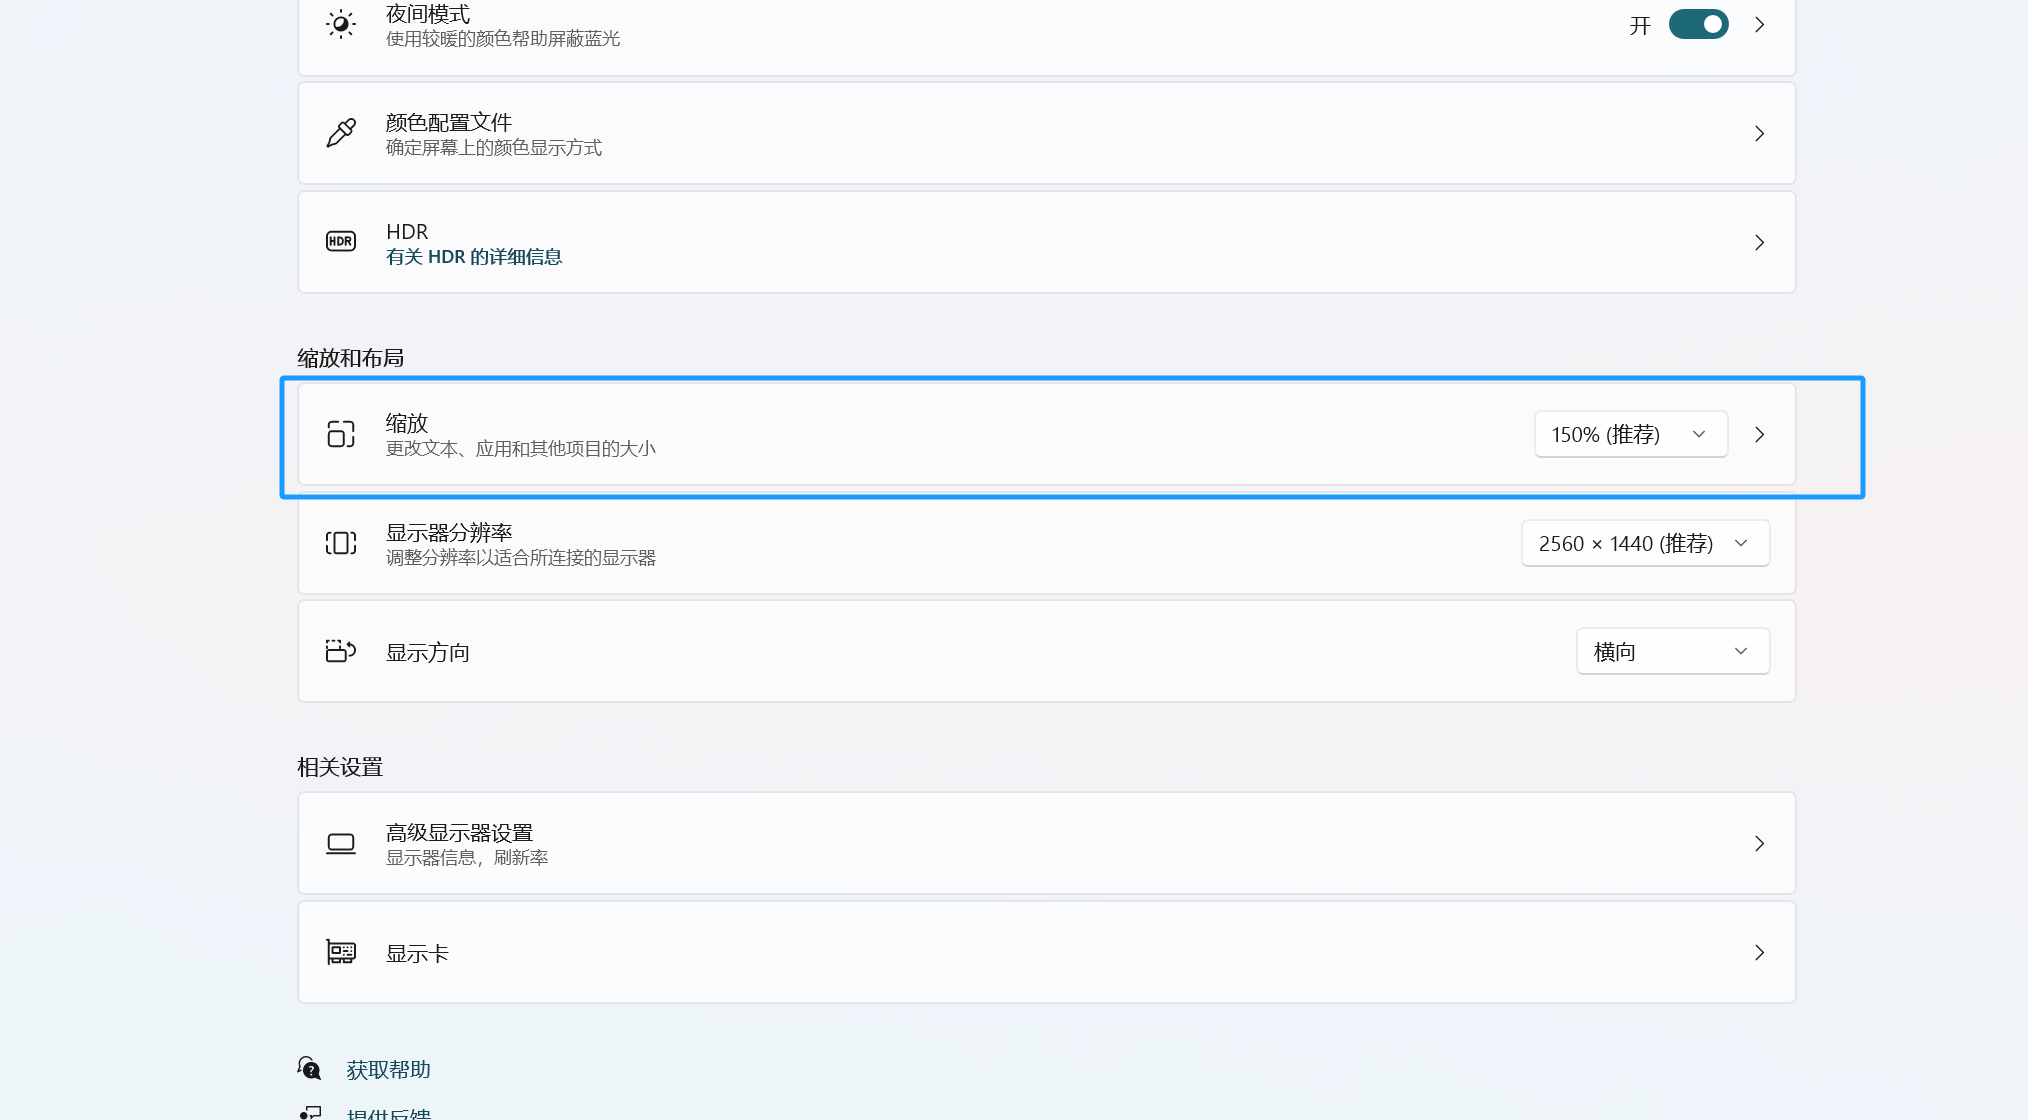
Task: Open 夜间模式 details via its chevron
Action: 1759,25
